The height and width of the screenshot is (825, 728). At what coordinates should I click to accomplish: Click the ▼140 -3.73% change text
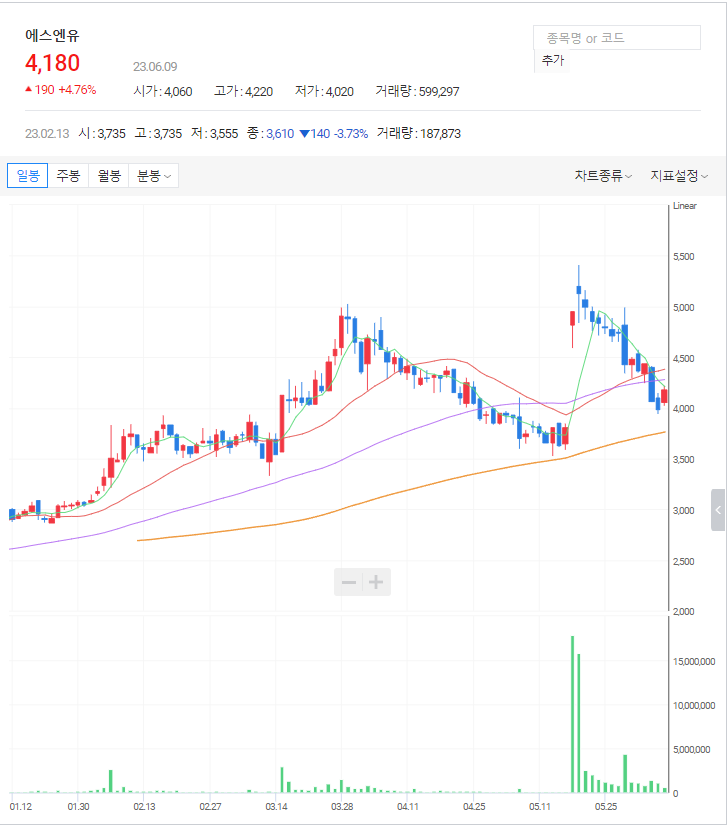(x=333, y=134)
